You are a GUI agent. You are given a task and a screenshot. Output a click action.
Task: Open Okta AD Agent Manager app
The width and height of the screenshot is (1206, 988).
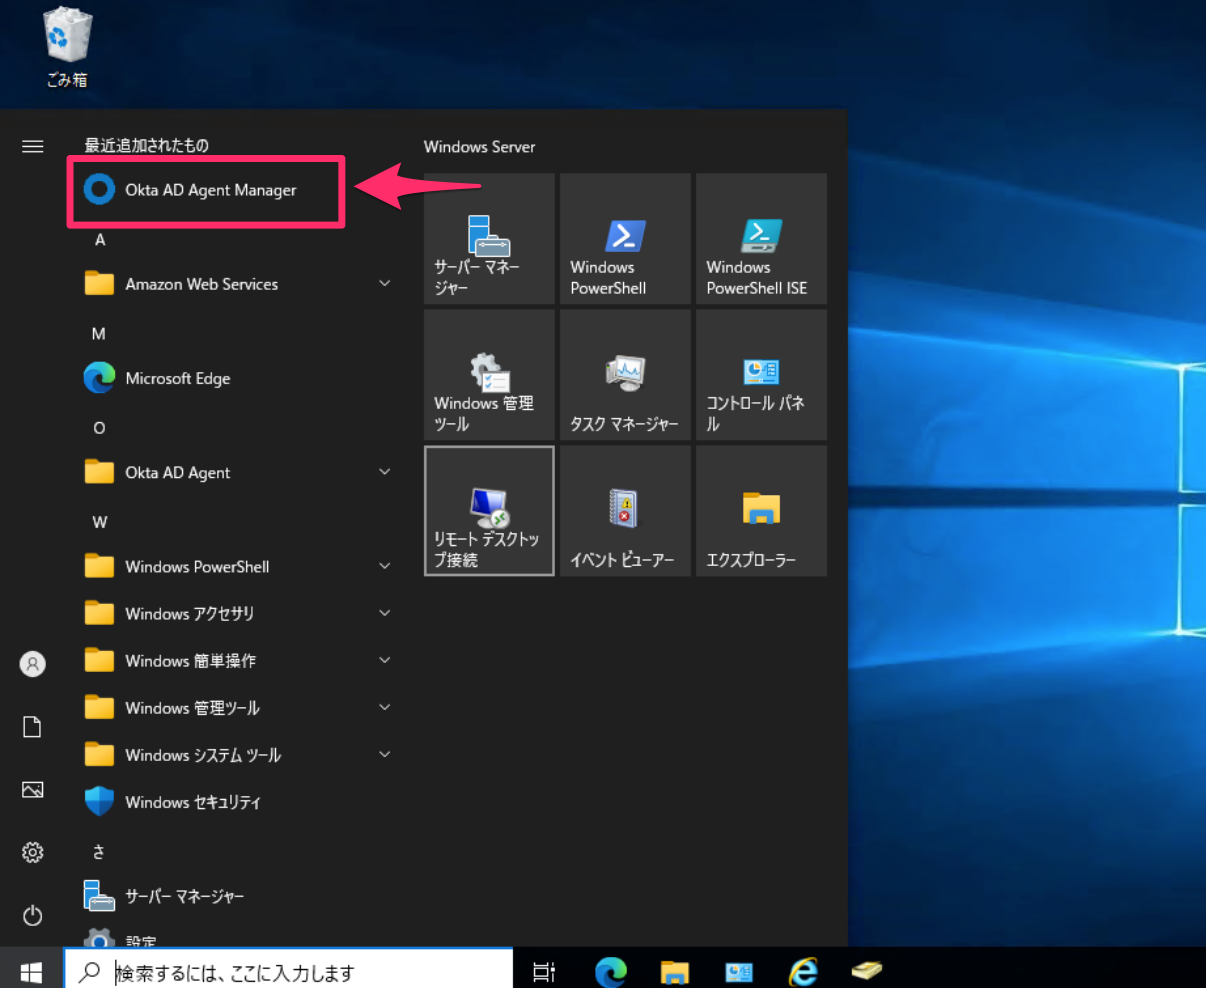pyautogui.click(x=209, y=190)
